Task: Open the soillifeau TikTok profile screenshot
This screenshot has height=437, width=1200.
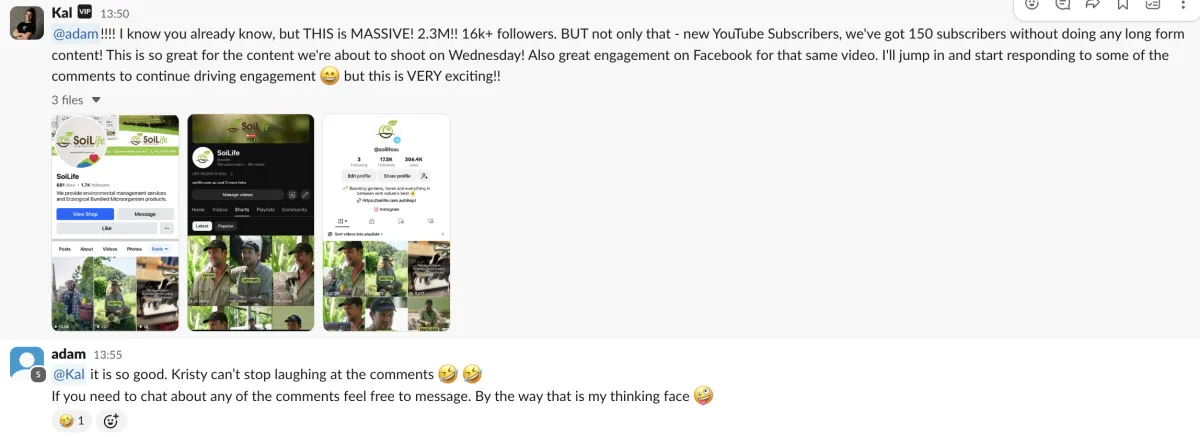Action: tap(386, 223)
